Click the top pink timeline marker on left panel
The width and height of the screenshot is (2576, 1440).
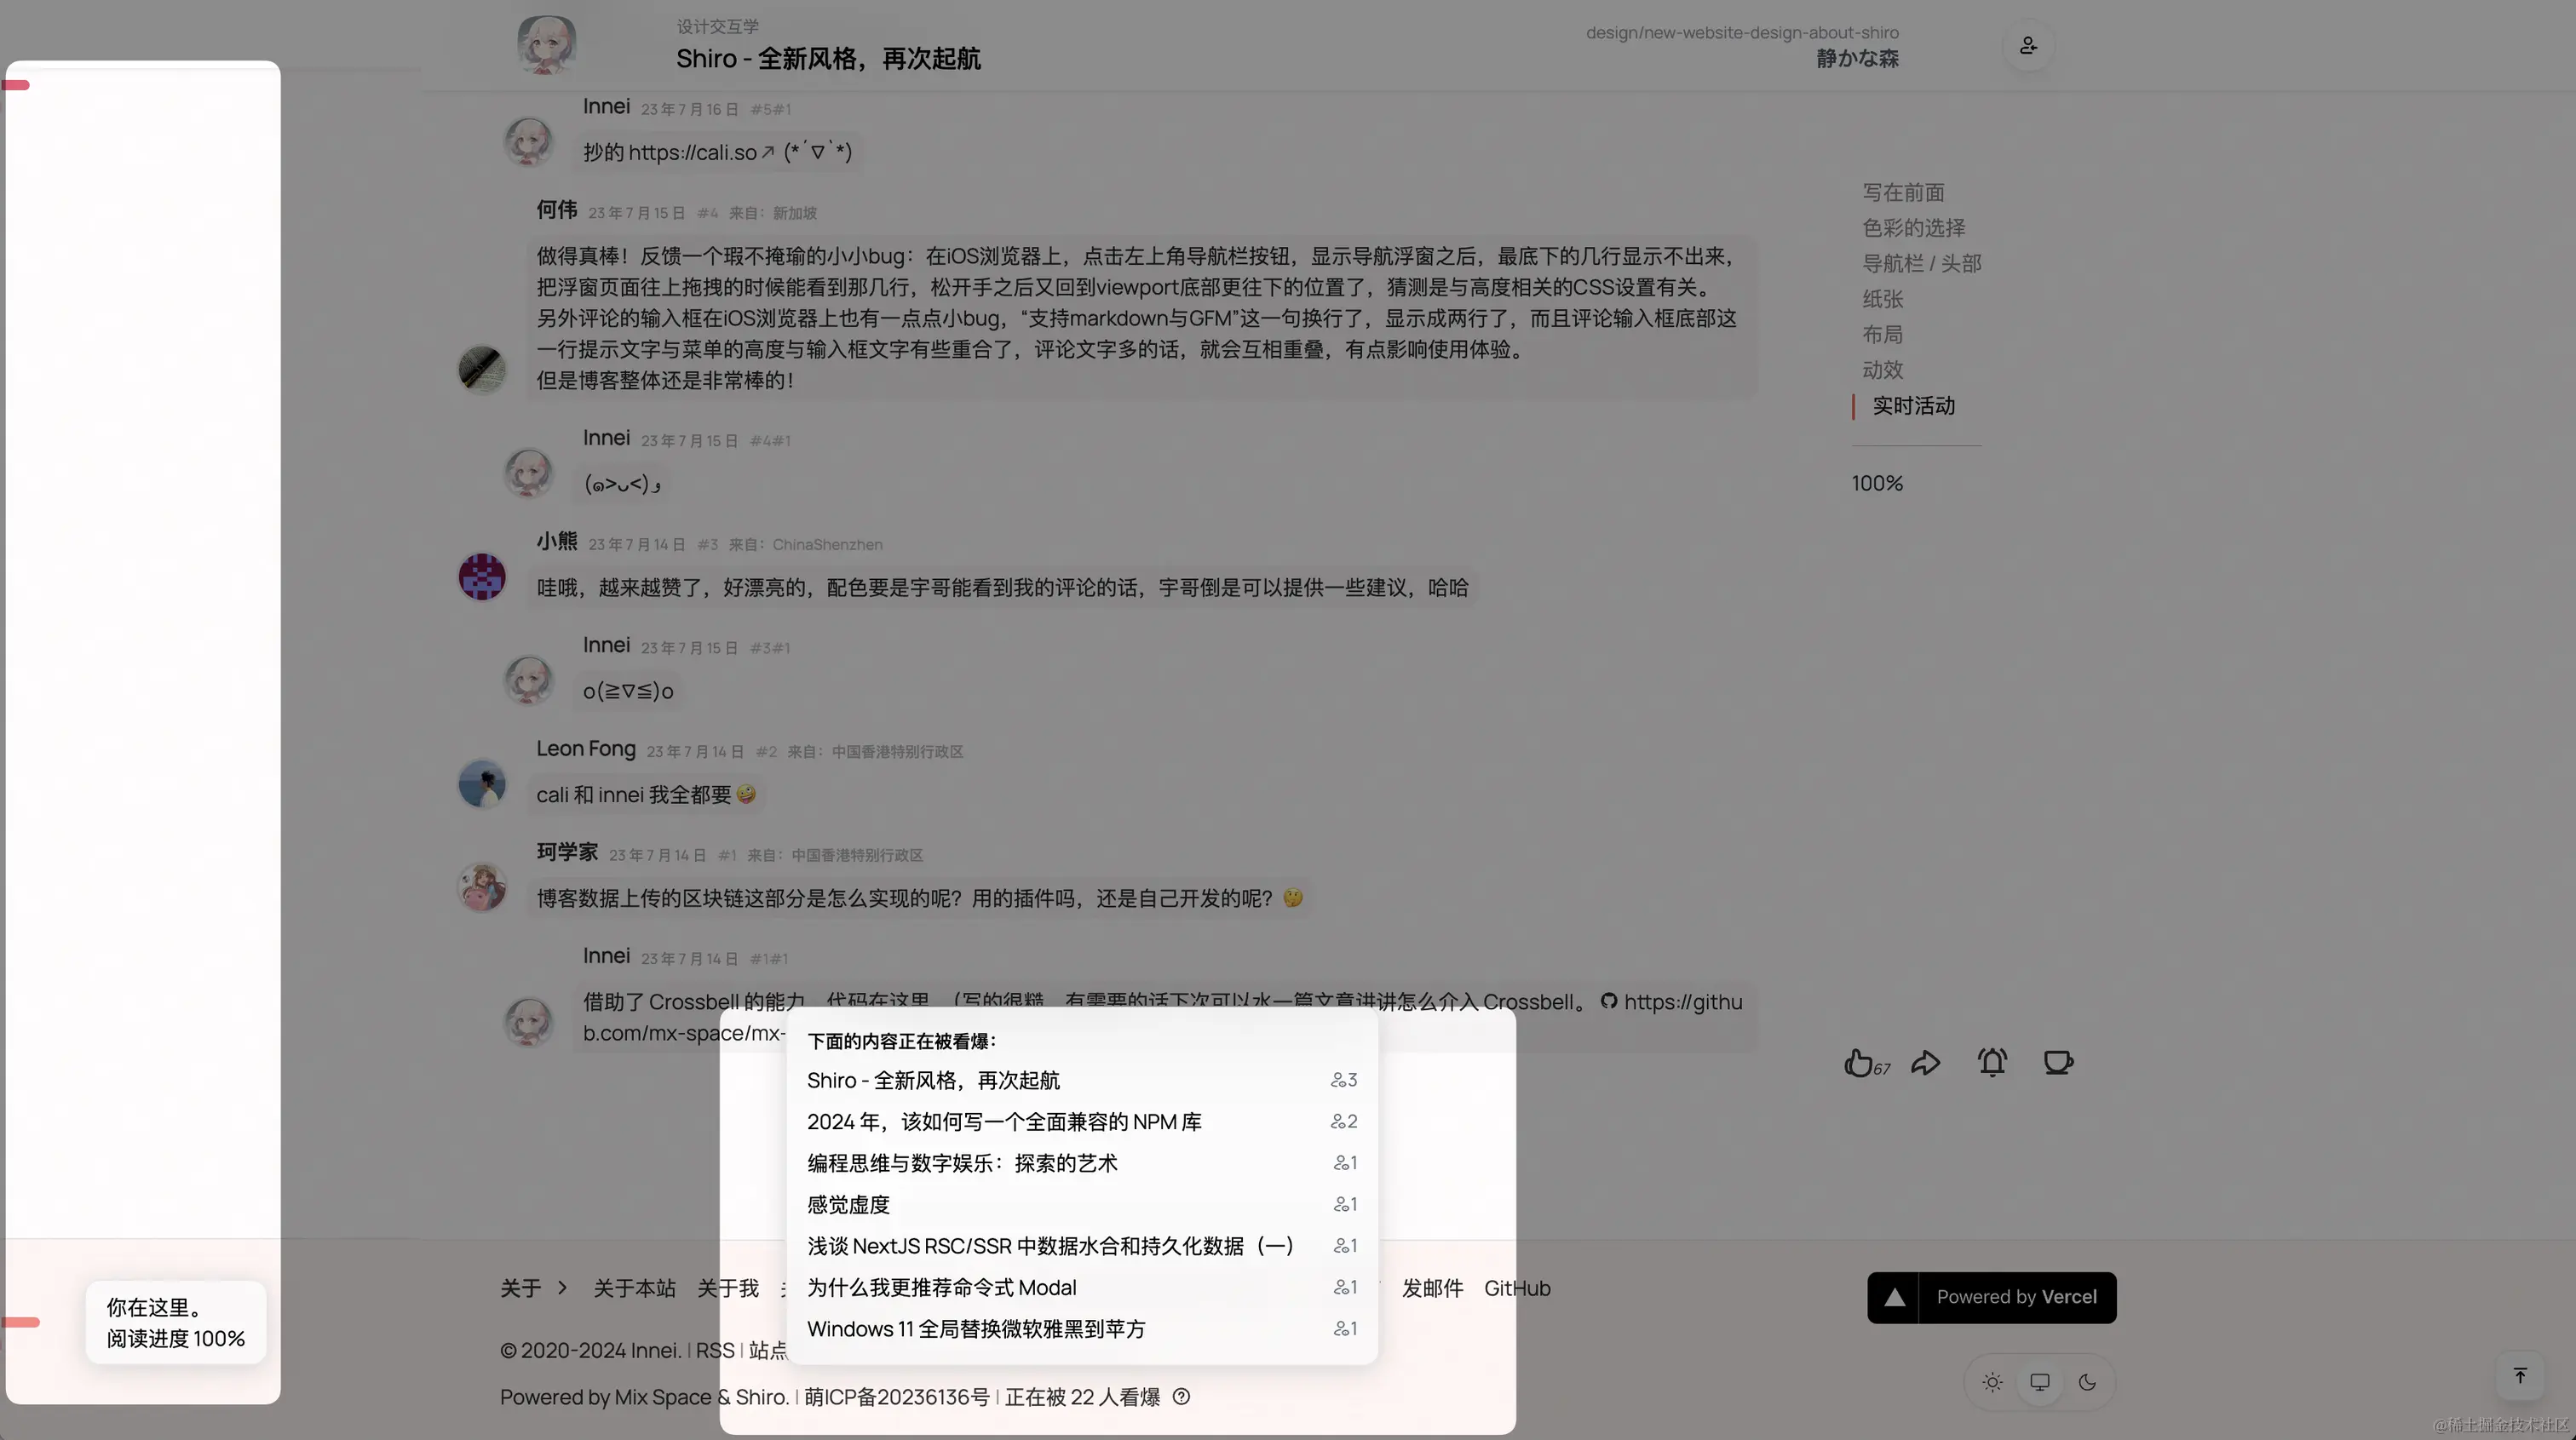[x=16, y=85]
